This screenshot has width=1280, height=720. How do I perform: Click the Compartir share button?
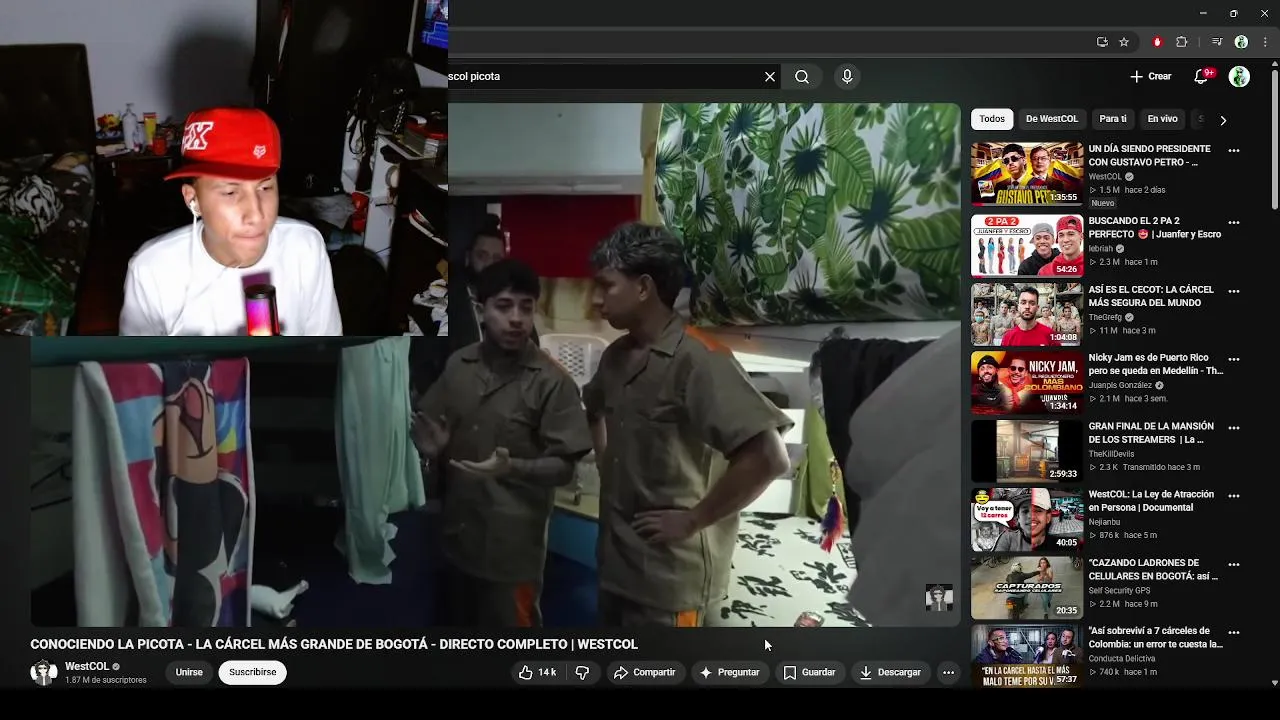coord(645,672)
